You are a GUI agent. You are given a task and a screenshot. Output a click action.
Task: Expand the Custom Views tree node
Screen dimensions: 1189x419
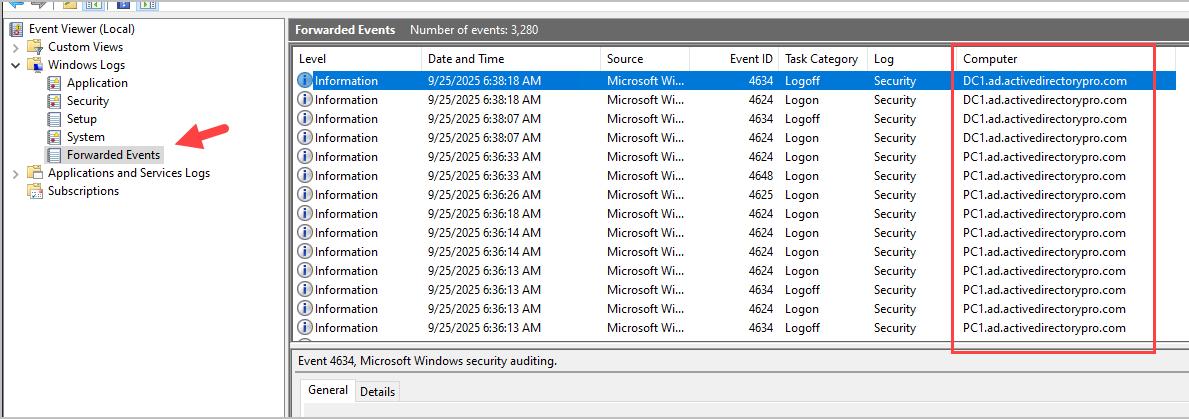point(15,47)
